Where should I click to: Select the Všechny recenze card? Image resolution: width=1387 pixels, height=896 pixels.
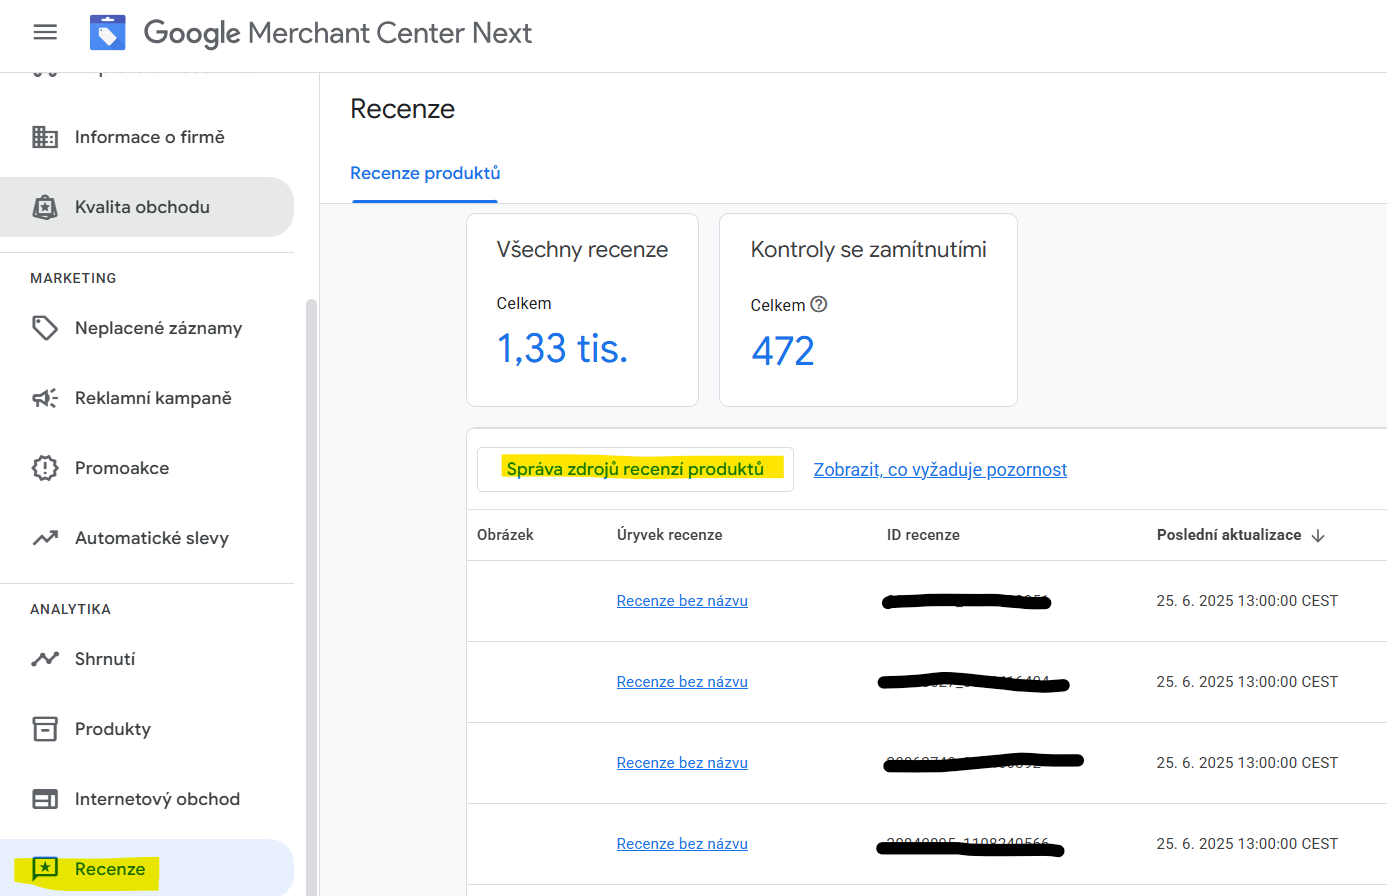pos(582,310)
